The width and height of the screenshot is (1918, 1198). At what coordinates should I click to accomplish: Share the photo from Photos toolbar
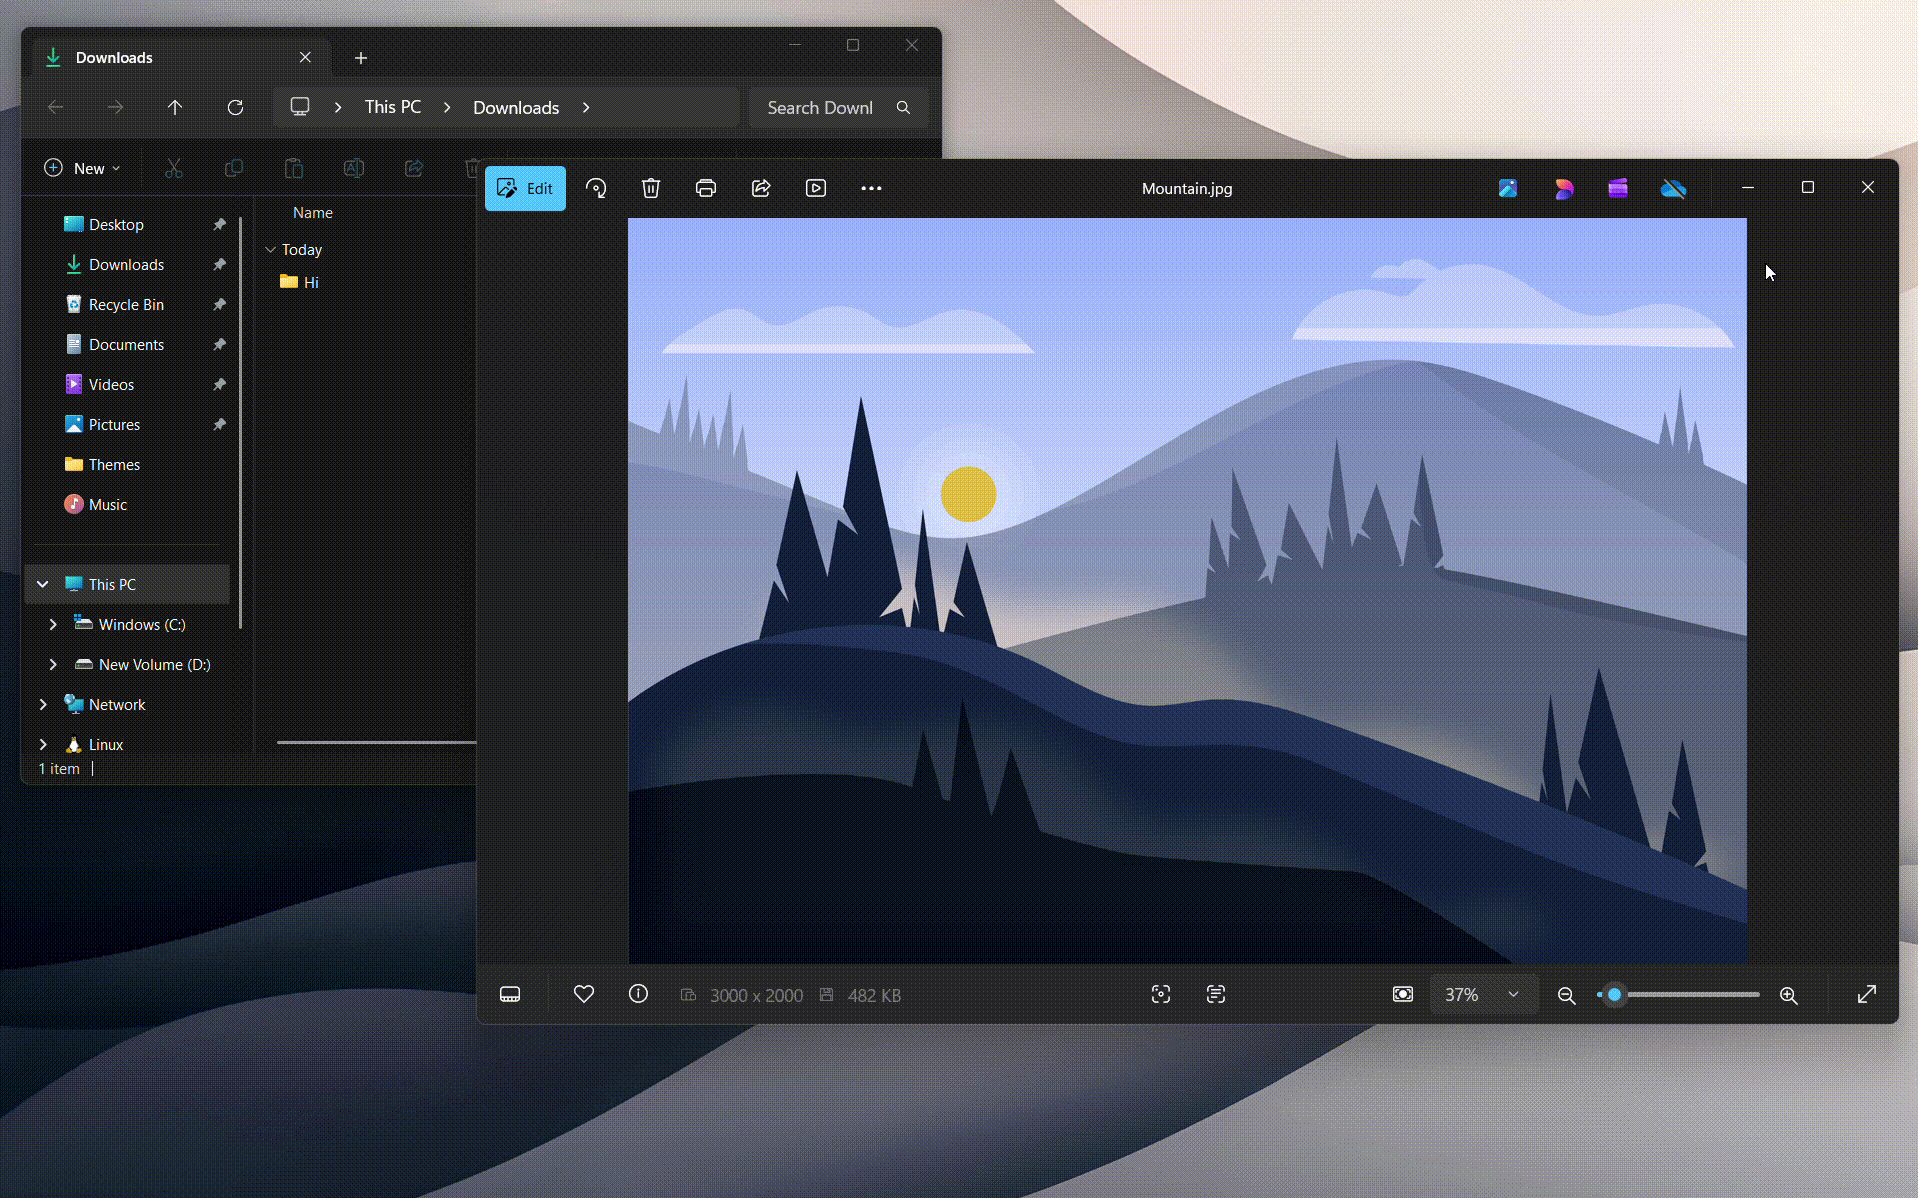[x=761, y=188]
